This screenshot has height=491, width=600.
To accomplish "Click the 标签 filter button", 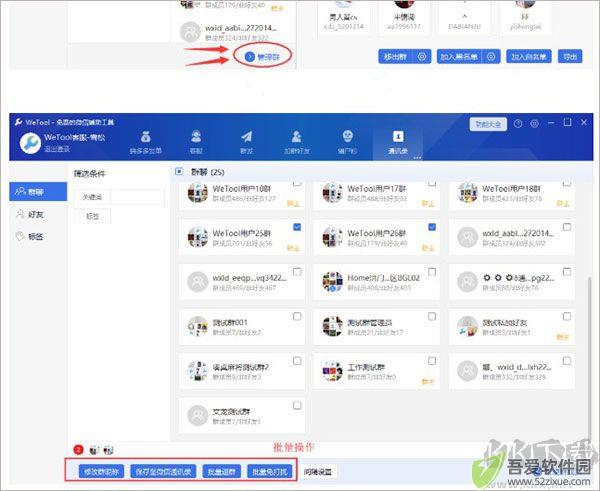I will point(92,216).
